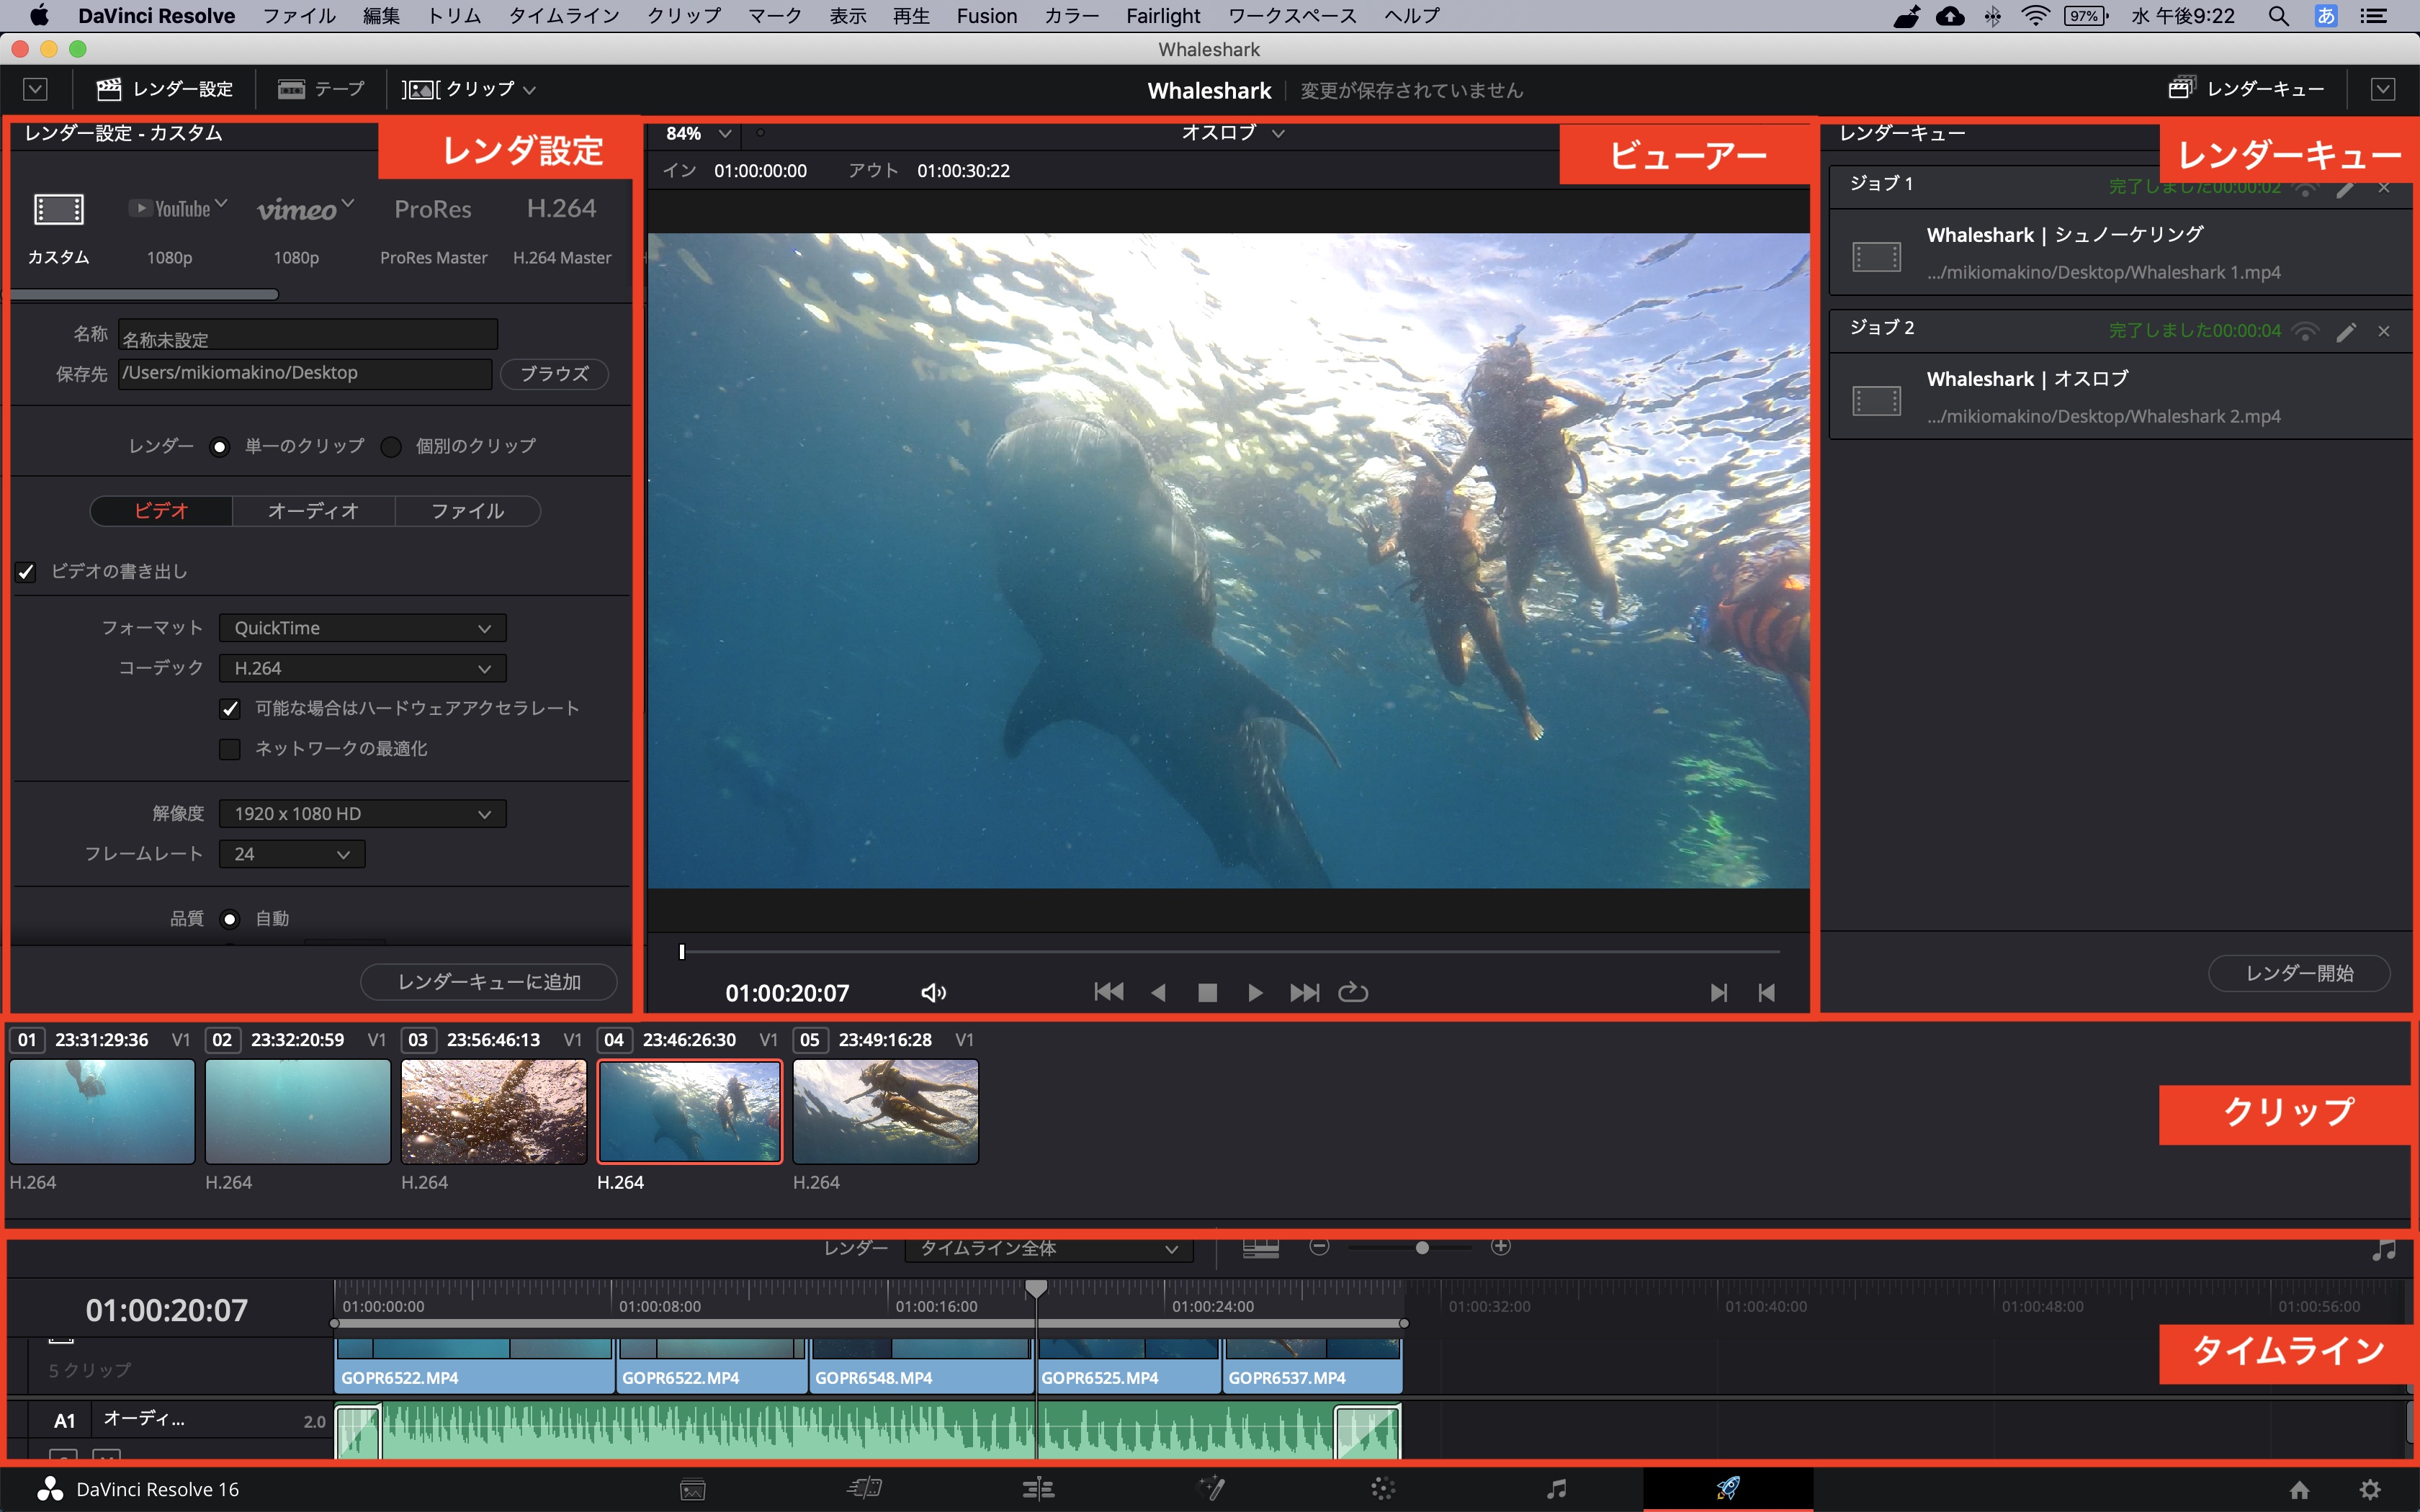
Task: Go to the Media page icon
Action: tap(693, 1489)
